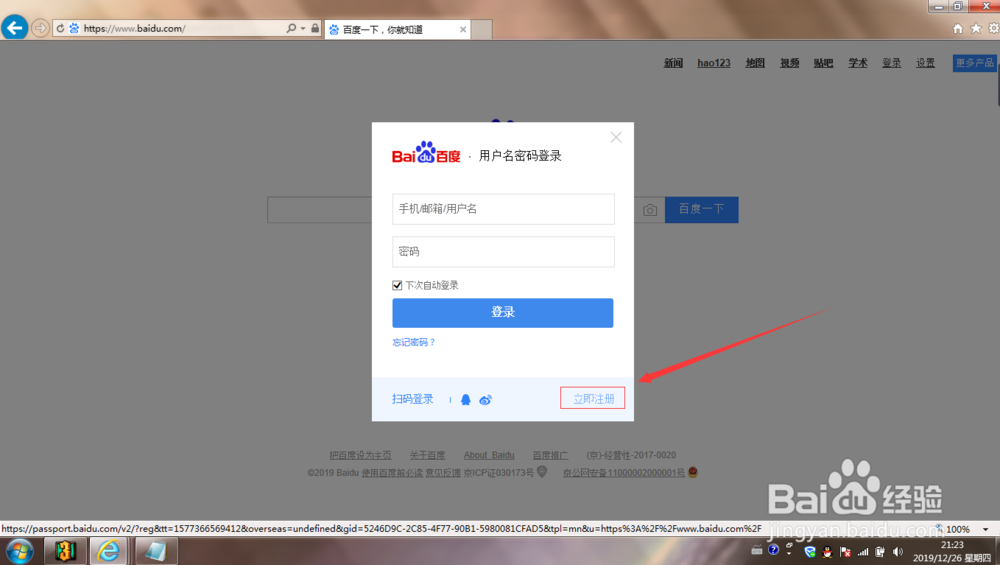Open the 把百度设为主页 footer link
The image size is (1000, 565).
click(360, 455)
